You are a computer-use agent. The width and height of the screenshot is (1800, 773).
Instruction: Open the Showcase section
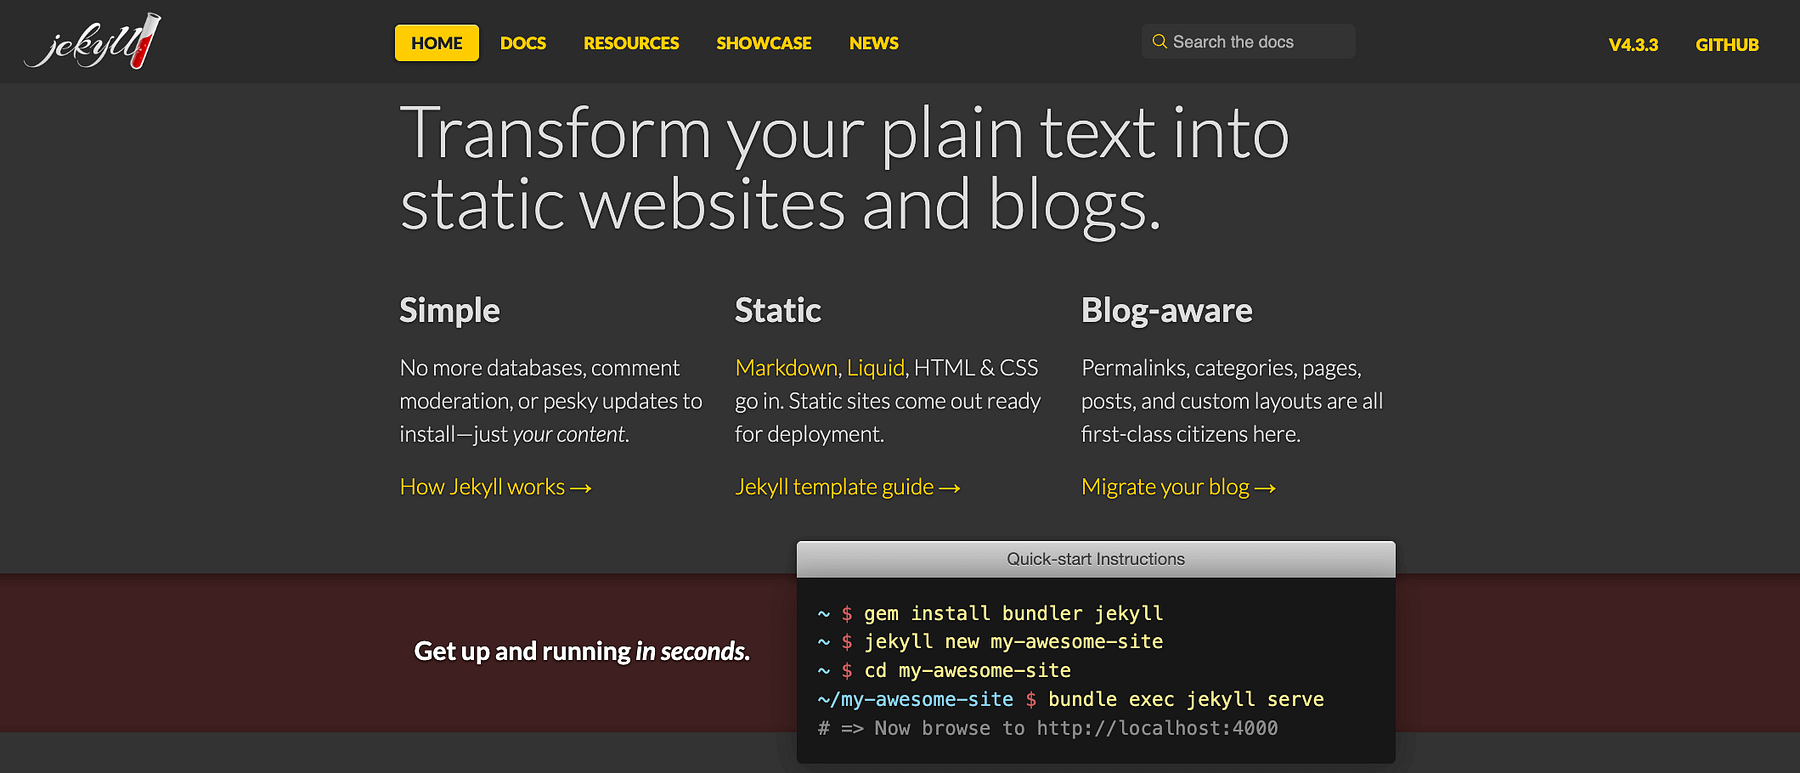click(763, 43)
